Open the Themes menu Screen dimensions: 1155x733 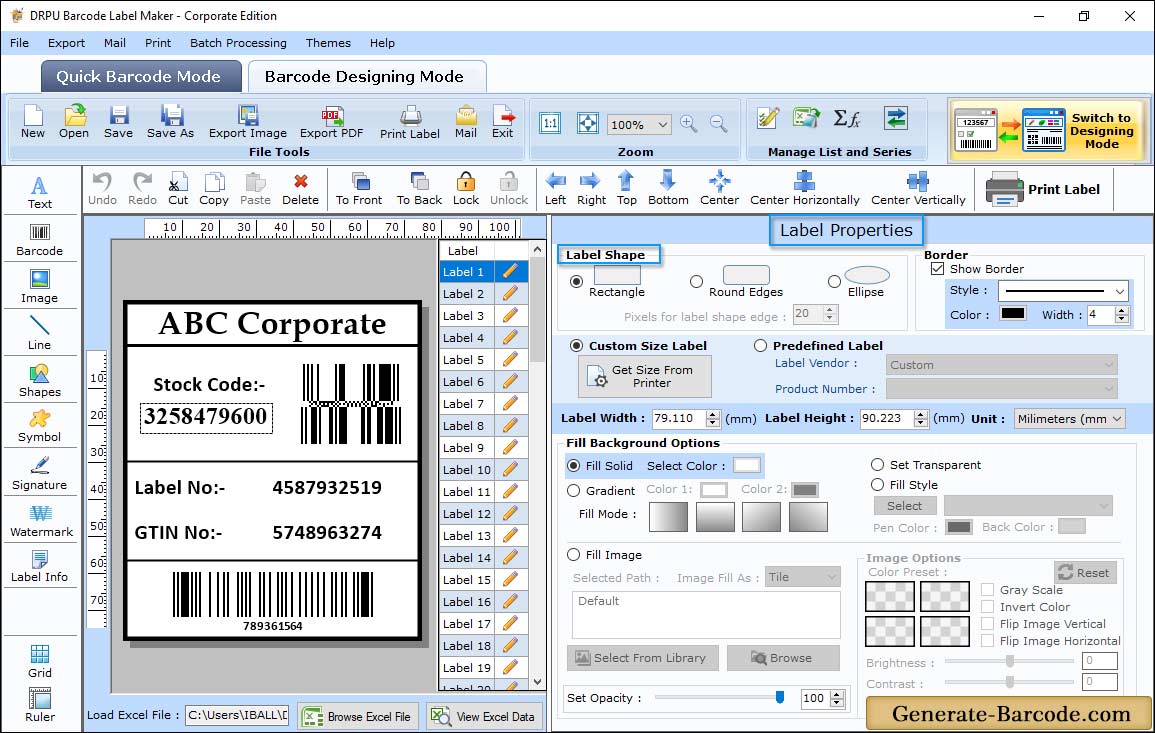[328, 43]
